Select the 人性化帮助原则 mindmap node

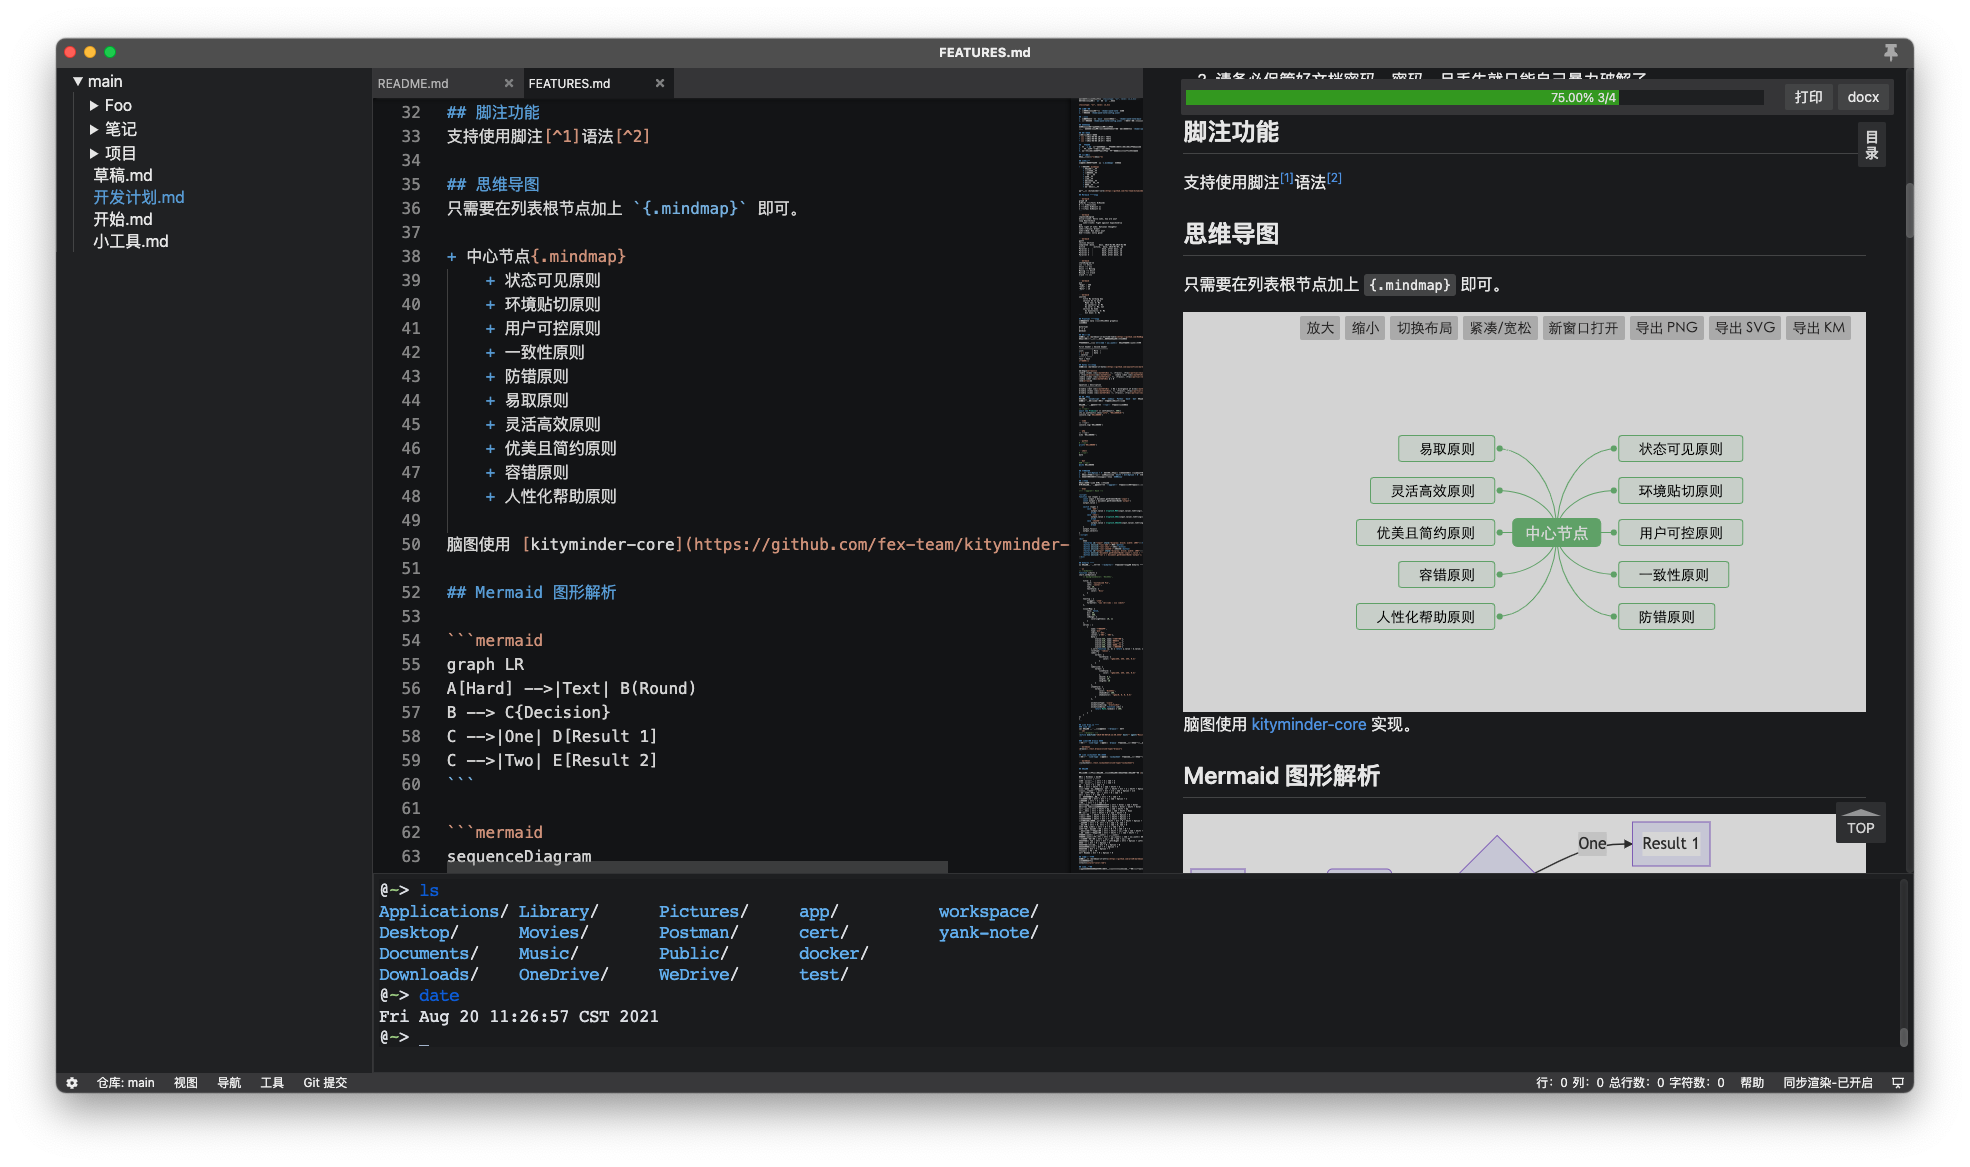(x=1425, y=617)
